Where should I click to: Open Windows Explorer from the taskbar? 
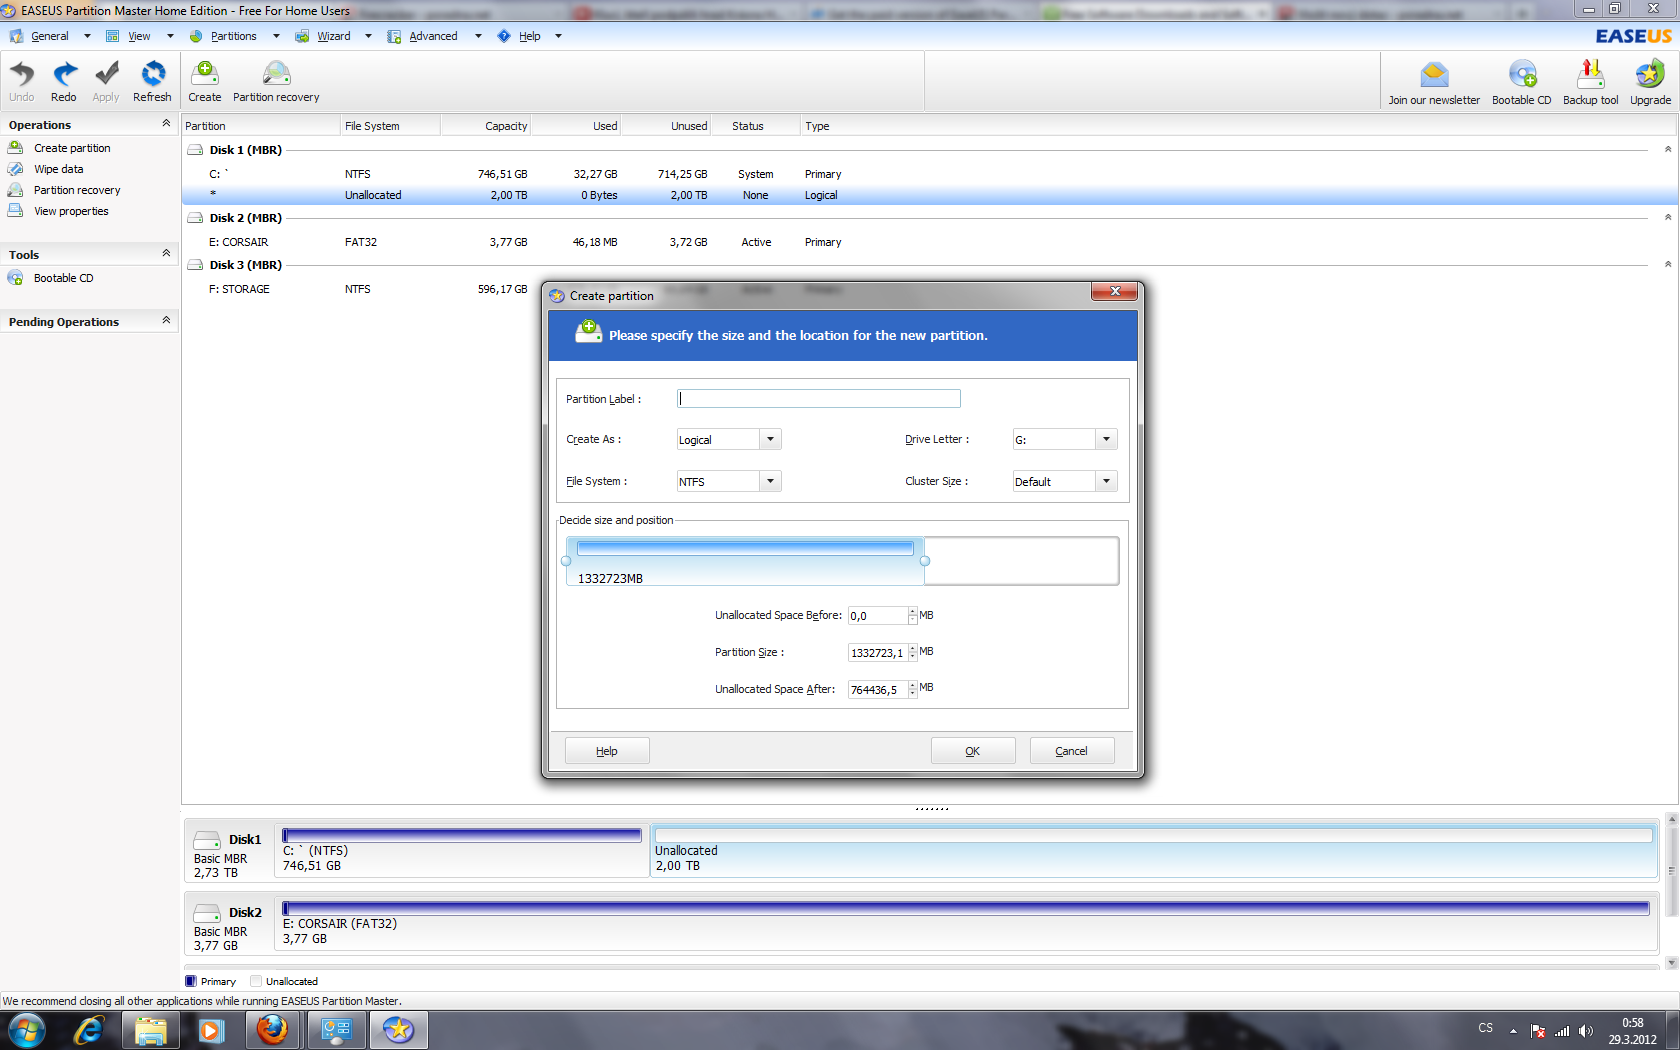[150, 1030]
